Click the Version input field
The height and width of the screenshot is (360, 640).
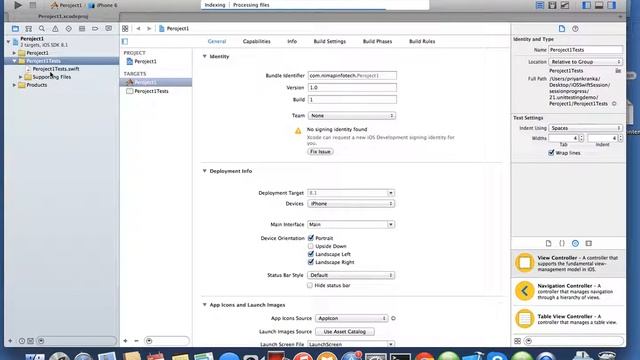pos(352,88)
